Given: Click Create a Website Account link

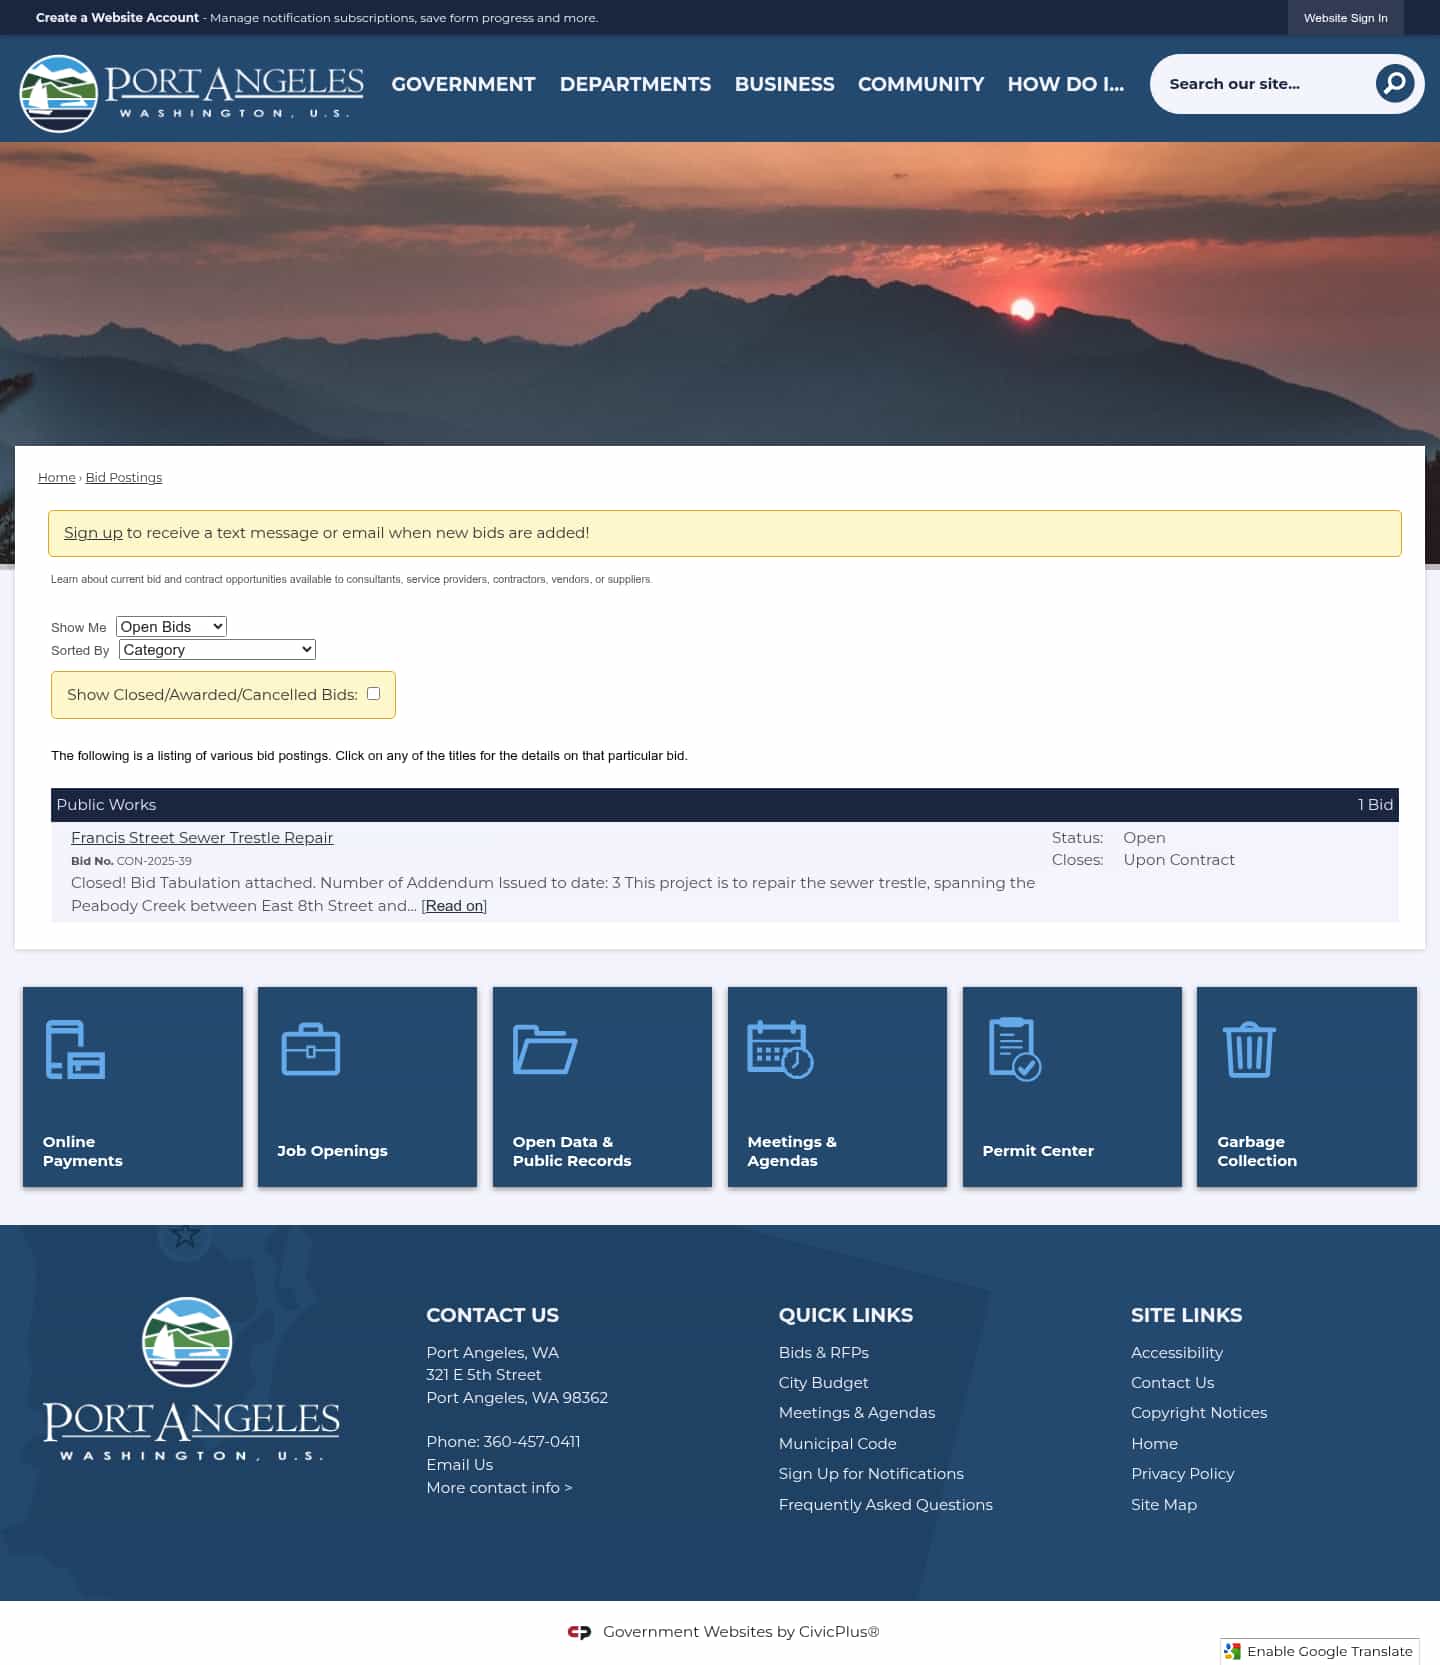Looking at the screenshot, I should click(x=117, y=18).
